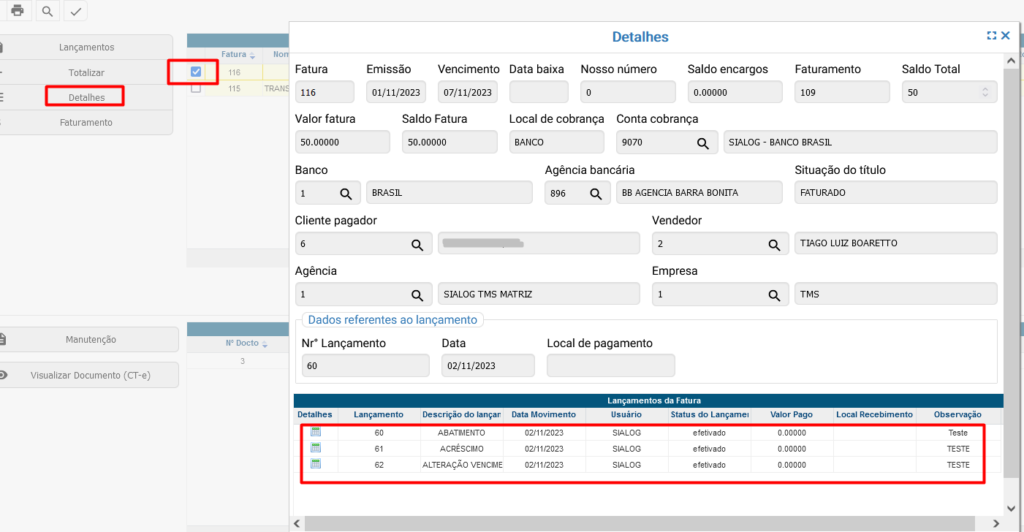Open Agência bancária lookup magnifier
Image resolution: width=1024 pixels, height=532 pixels.
click(x=594, y=193)
